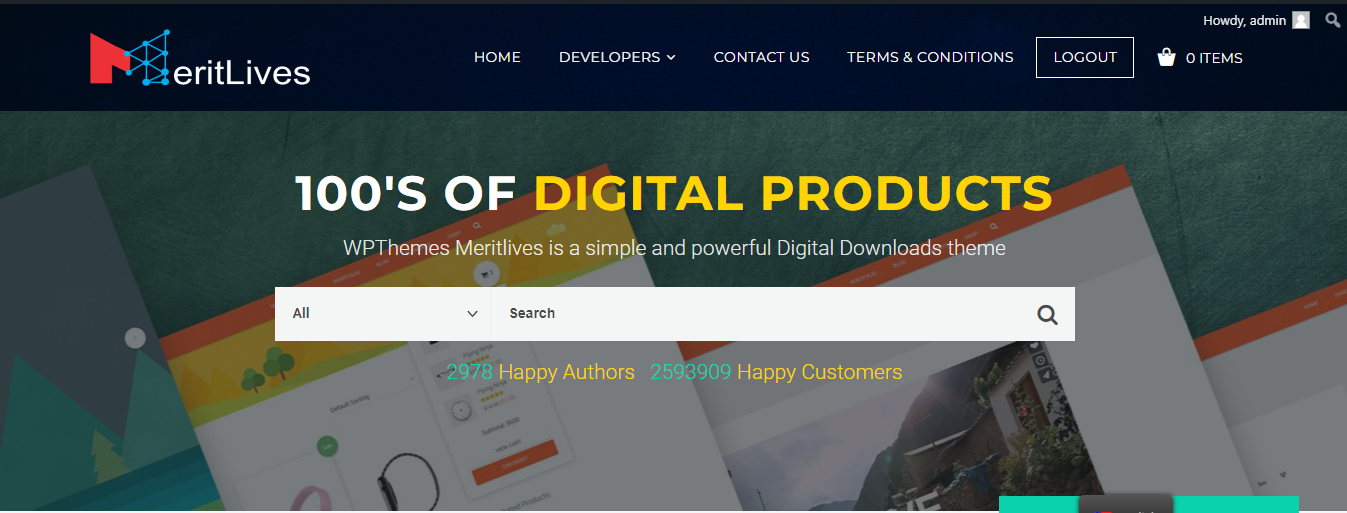Go to the Home page

pos(497,57)
